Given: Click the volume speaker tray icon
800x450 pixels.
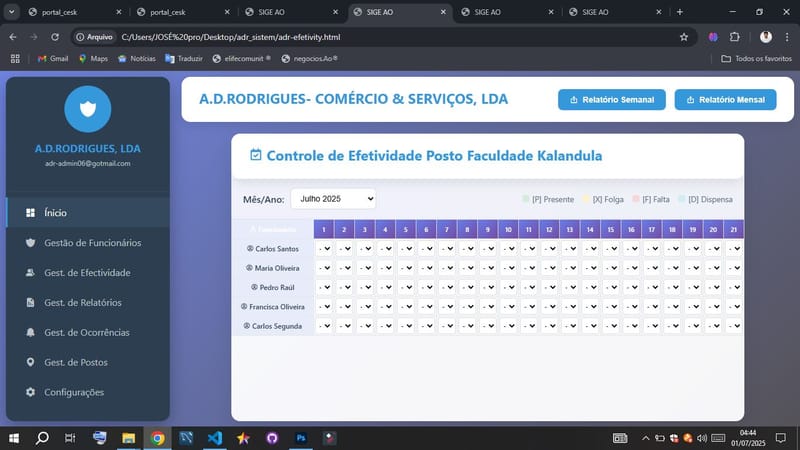Looking at the screenshot, I should point(702,438).
